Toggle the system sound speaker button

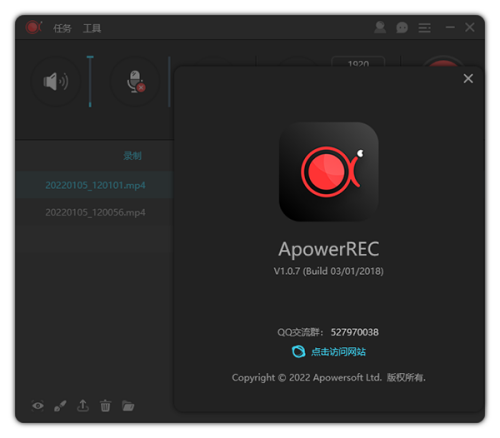(x=56, y=81)
